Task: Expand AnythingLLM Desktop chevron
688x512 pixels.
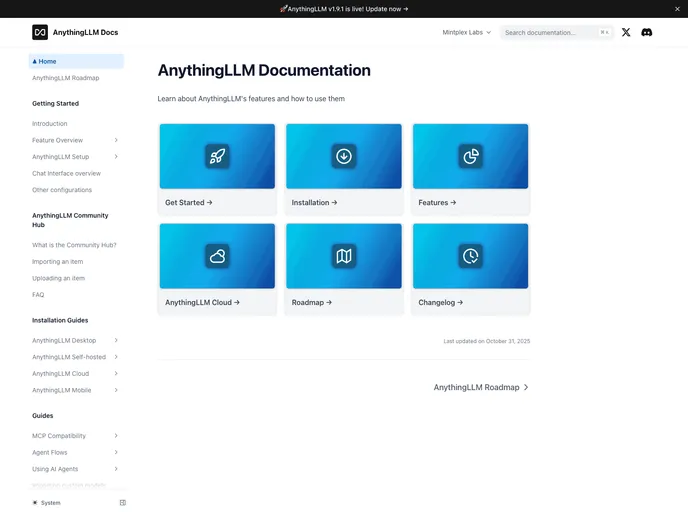Action: click(116, 340)
